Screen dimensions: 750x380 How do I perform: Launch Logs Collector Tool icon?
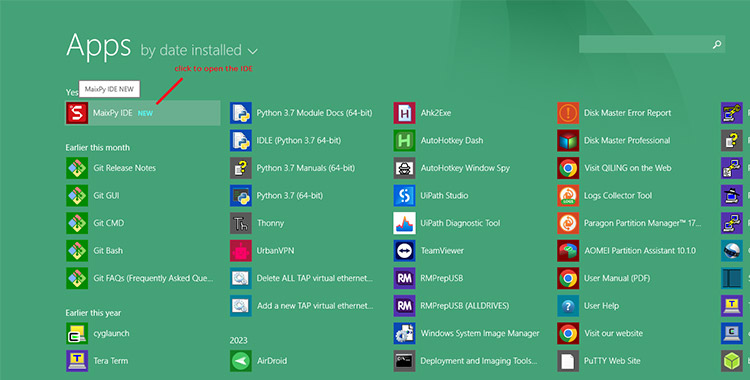(568, 195)
